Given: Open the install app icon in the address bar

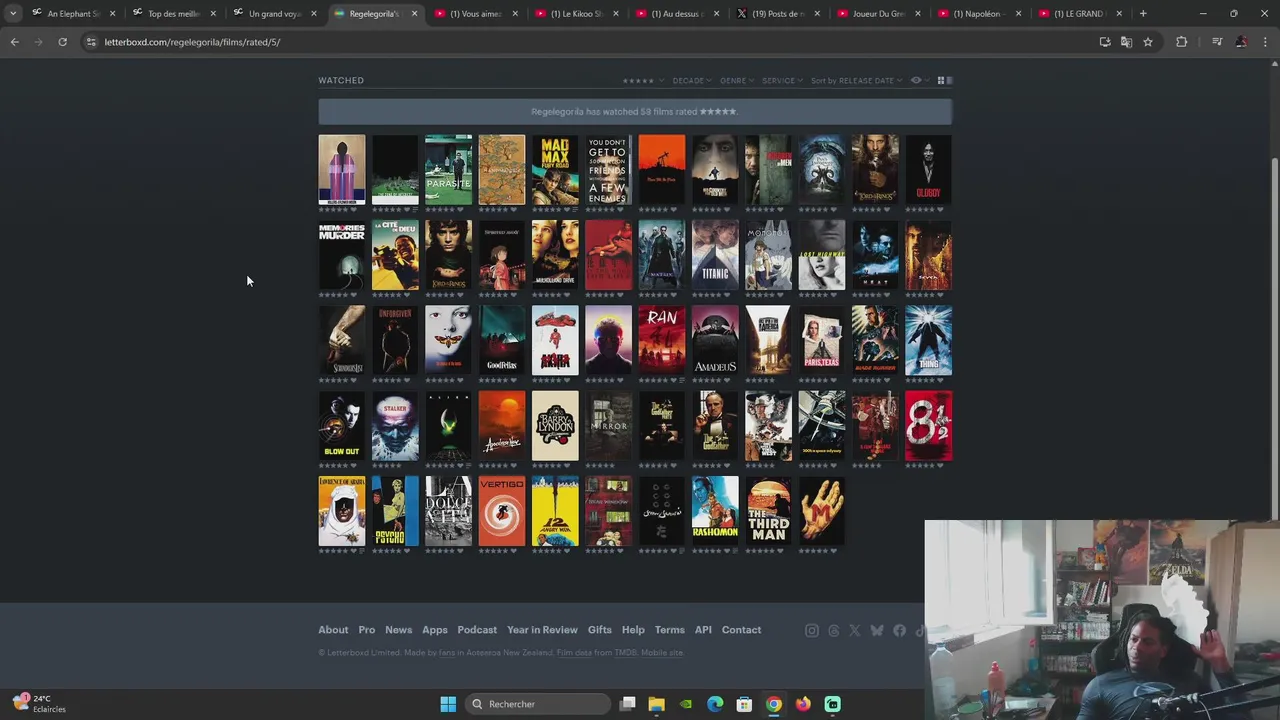Looking at the screenshot, I should (x=1105, y=42).
